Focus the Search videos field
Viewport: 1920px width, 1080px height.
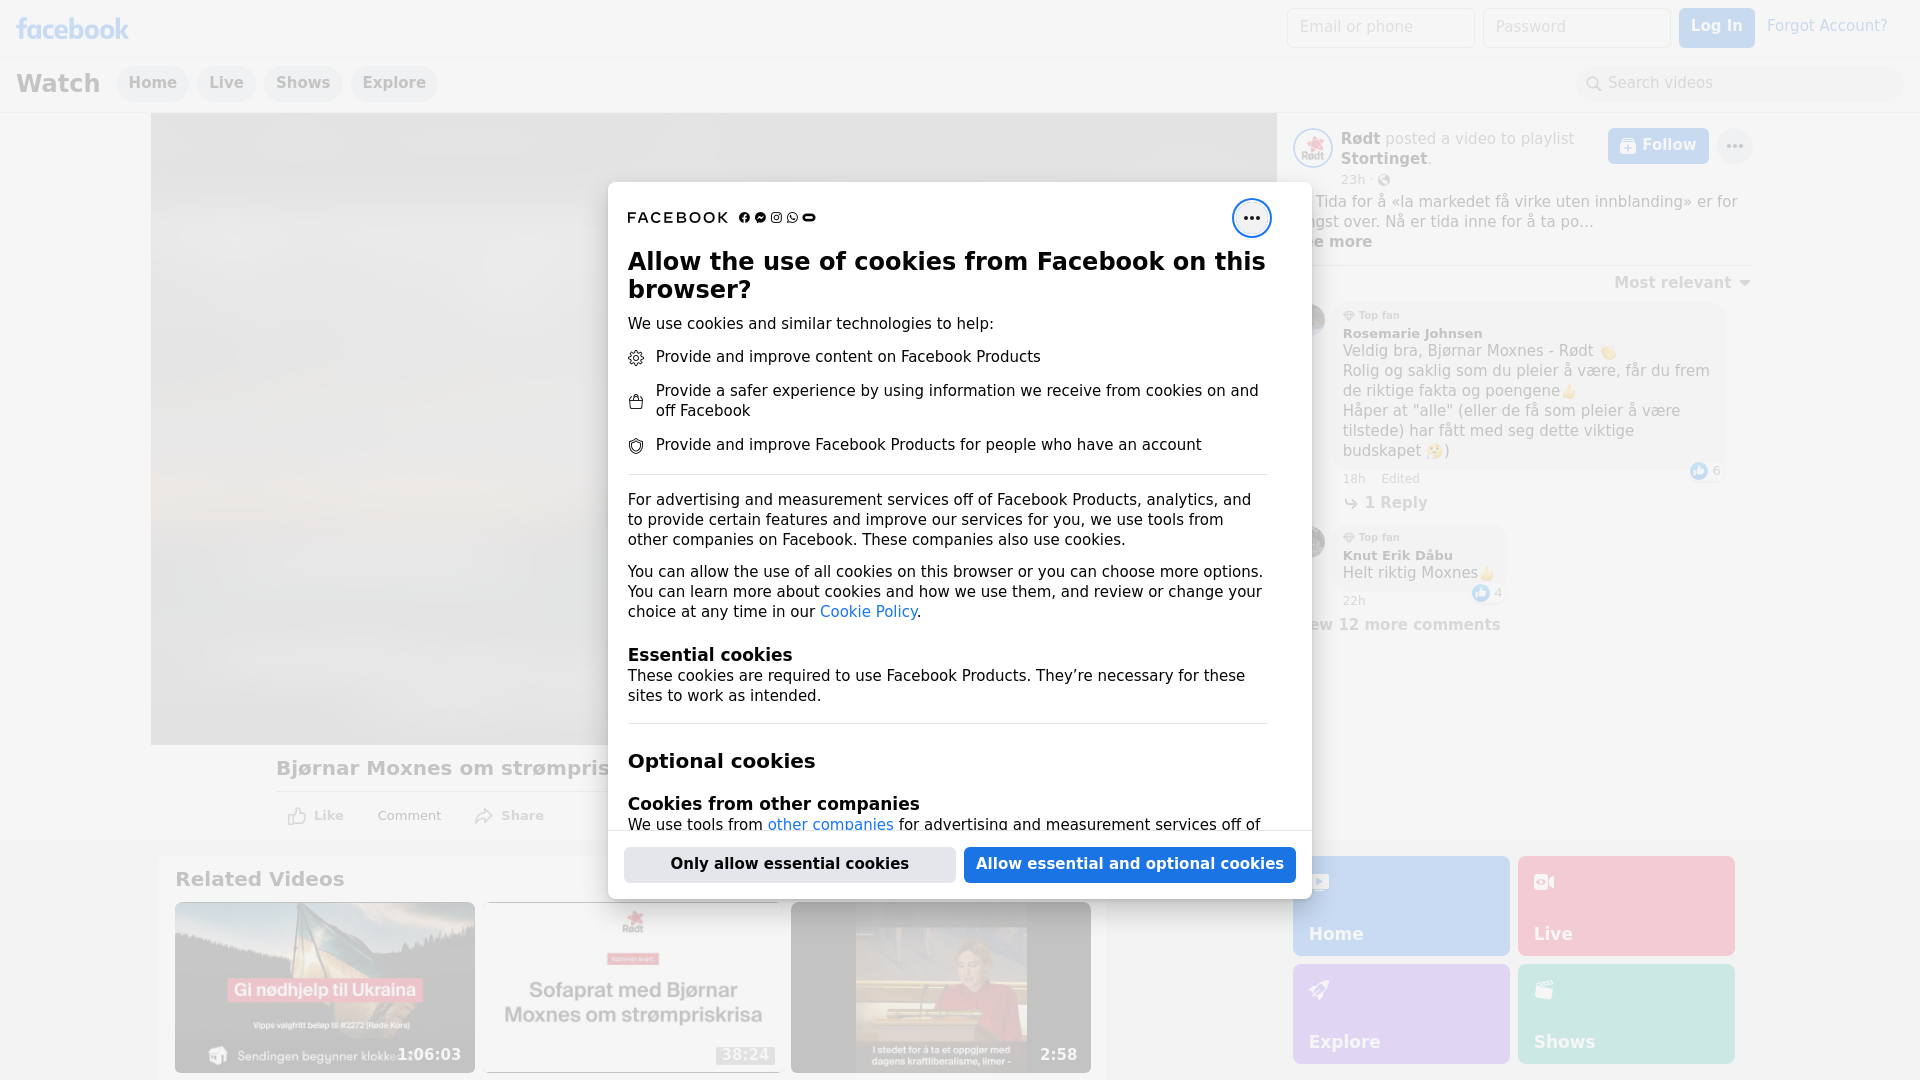coord(1740,84)
